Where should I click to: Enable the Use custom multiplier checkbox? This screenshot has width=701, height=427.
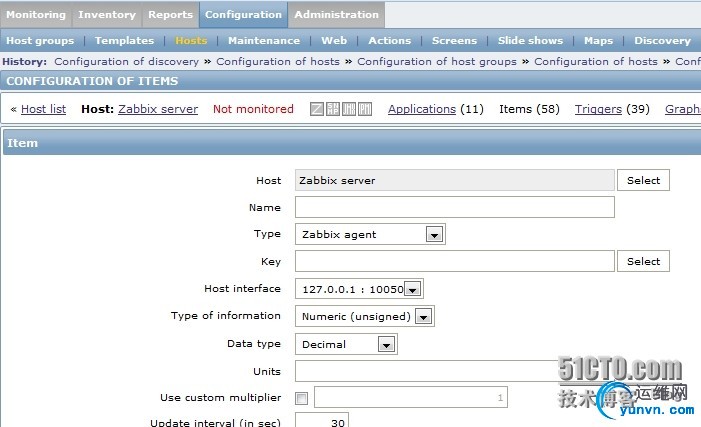[x=302, y=398]
